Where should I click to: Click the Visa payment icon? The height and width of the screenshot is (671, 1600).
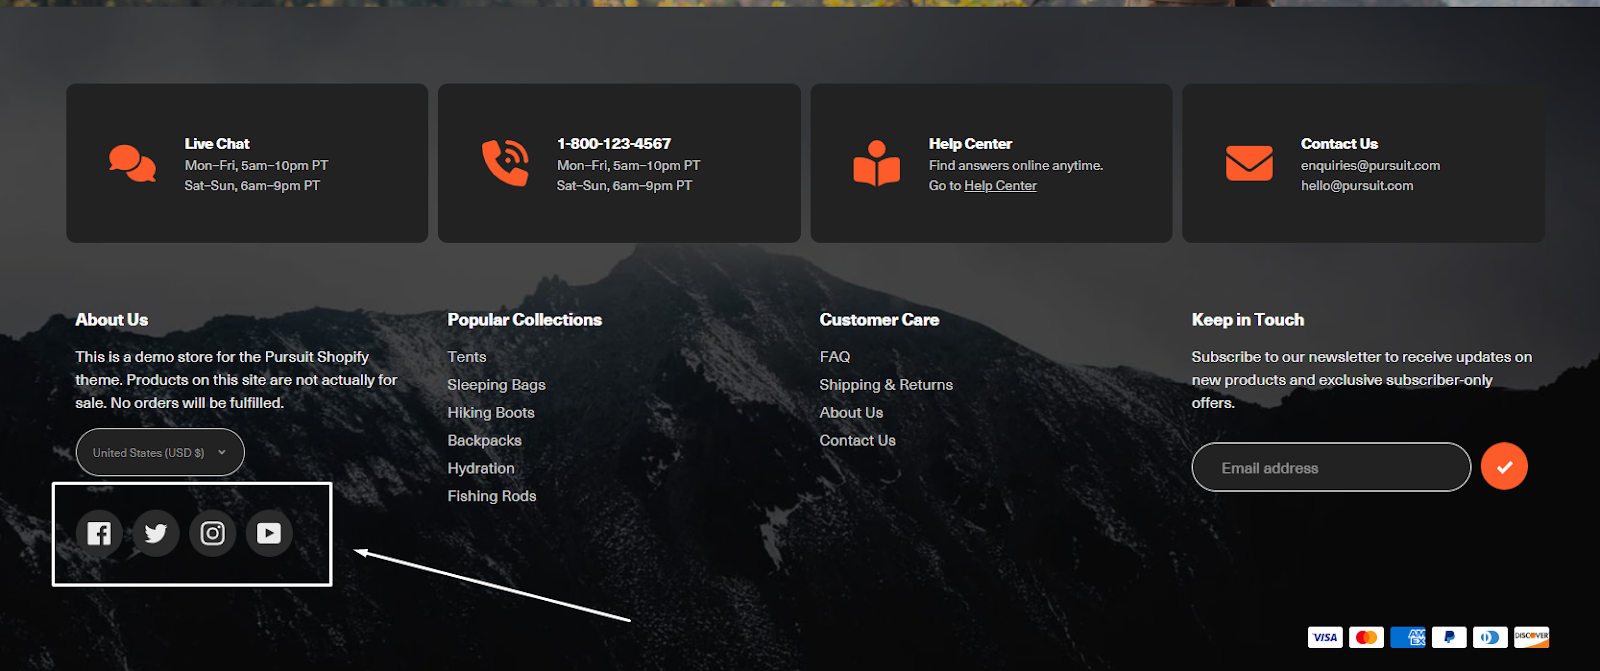1325,637
